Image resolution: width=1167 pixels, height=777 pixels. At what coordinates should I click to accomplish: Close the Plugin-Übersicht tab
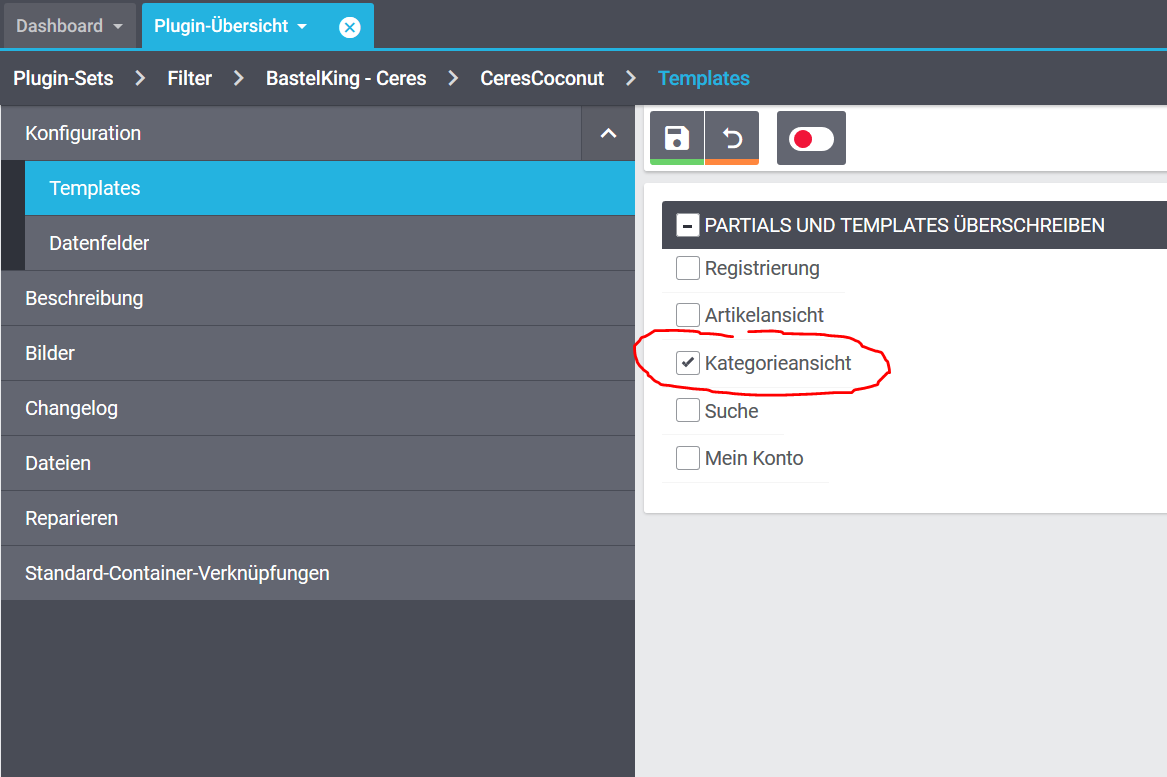coord(349,27)
